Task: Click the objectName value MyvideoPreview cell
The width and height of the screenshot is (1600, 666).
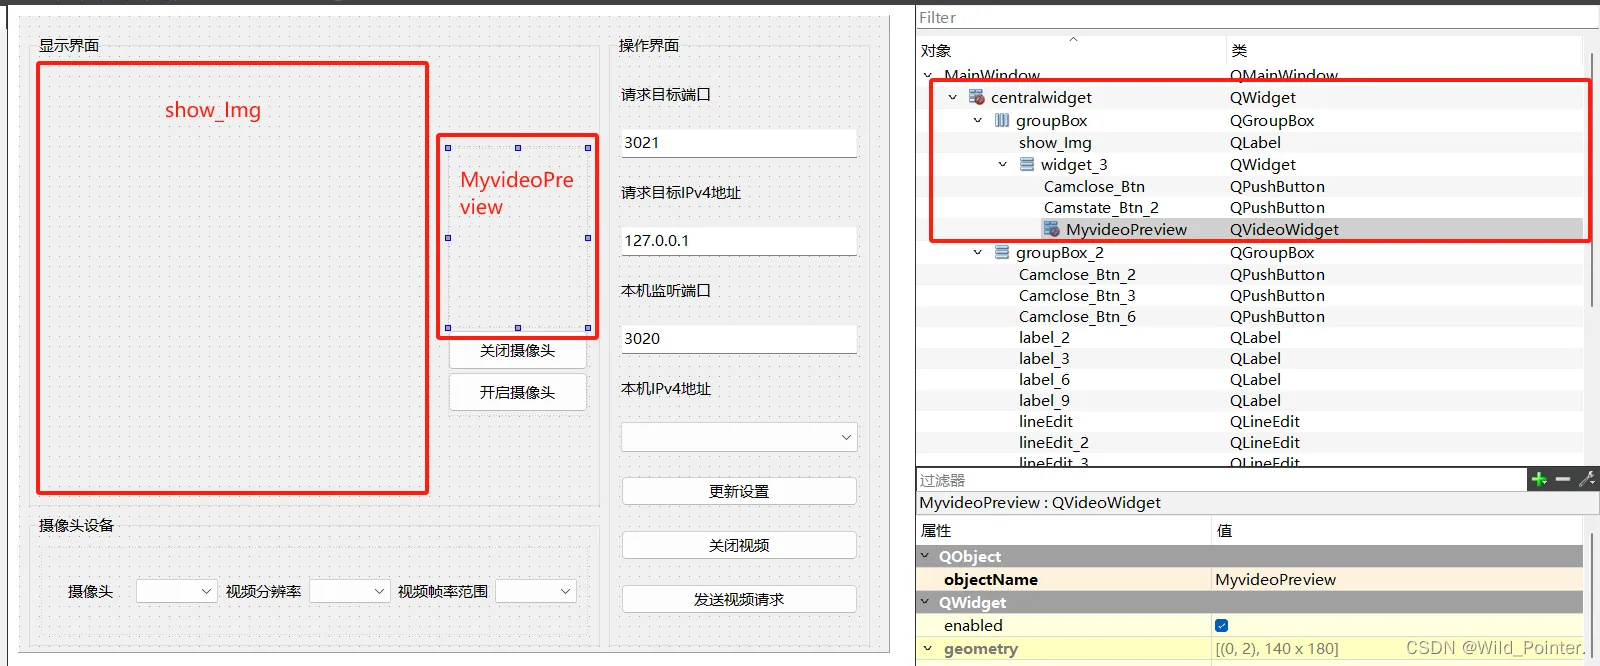Action: coord(1397,579)
